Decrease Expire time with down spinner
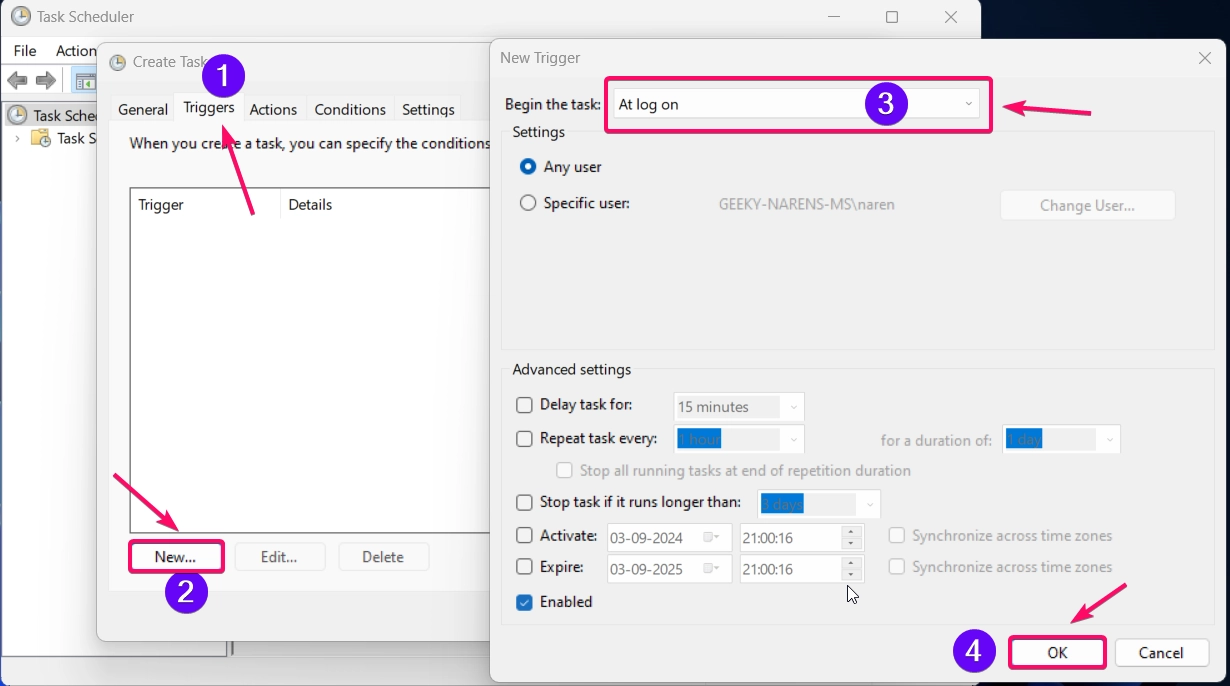The image size is (1230, 686). tap(851, 575)
